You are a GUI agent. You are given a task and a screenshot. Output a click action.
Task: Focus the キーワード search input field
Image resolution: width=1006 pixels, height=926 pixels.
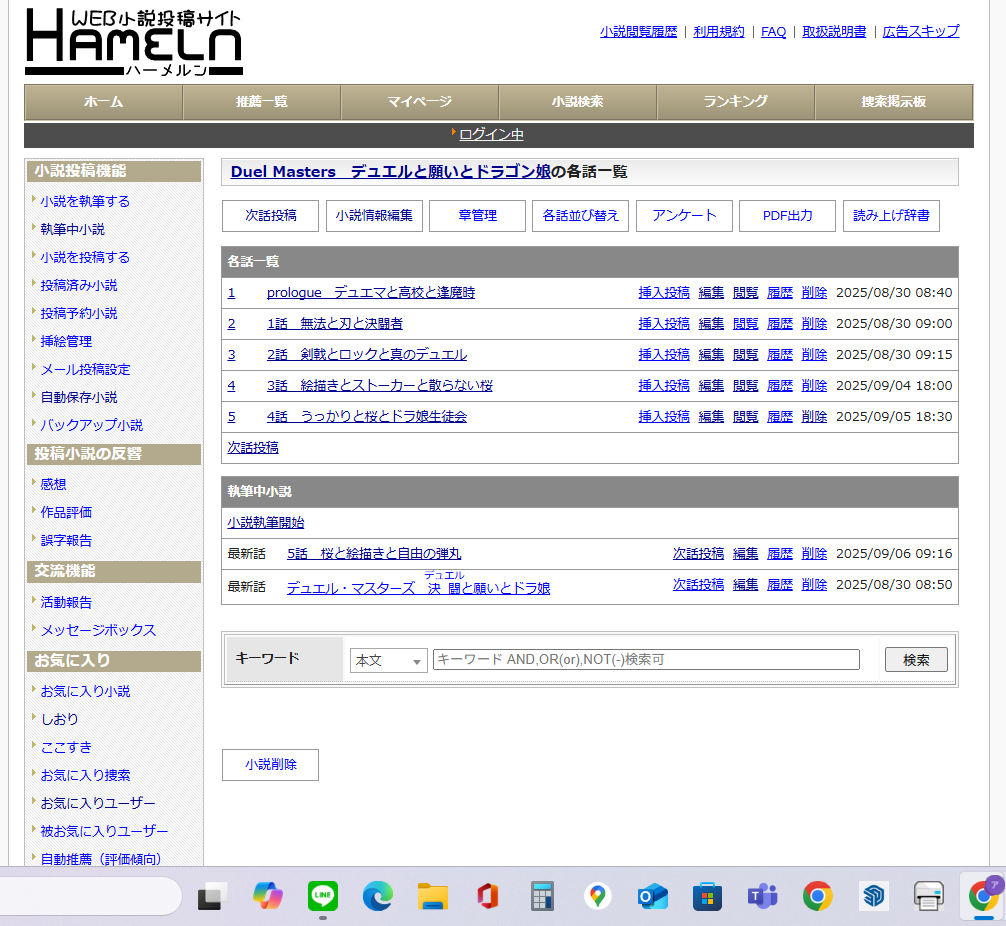tap(646, 660)
